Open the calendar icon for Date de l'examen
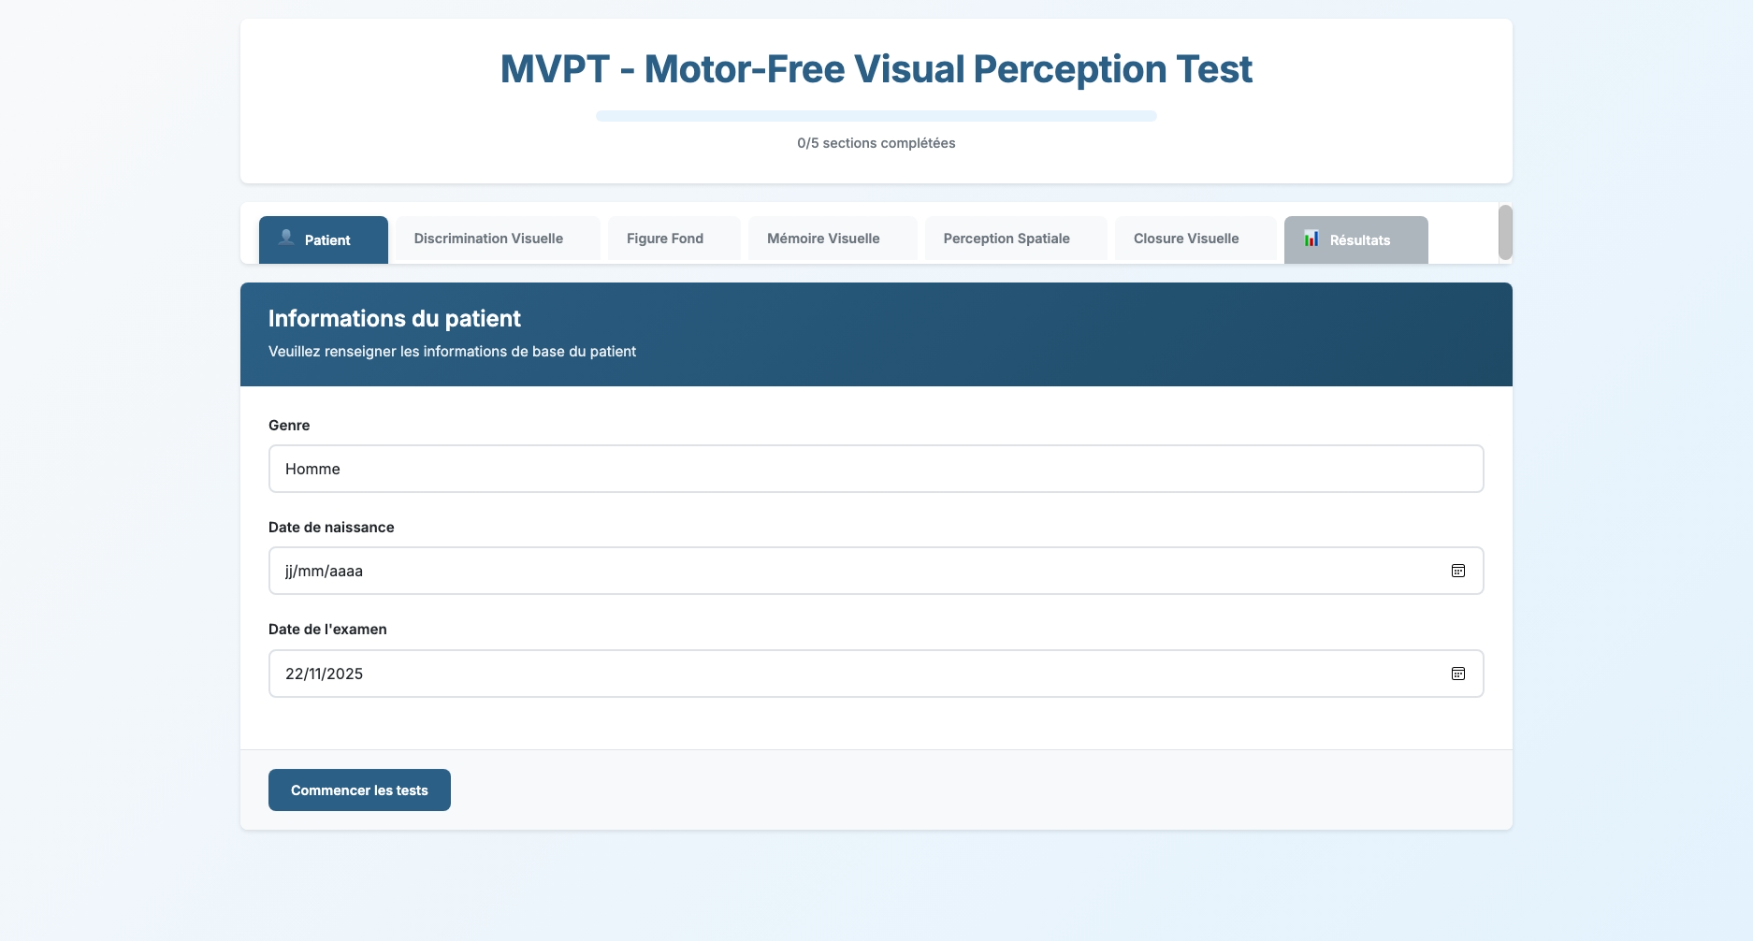Screen dimensions: 1753x941 pos(1459,674)
